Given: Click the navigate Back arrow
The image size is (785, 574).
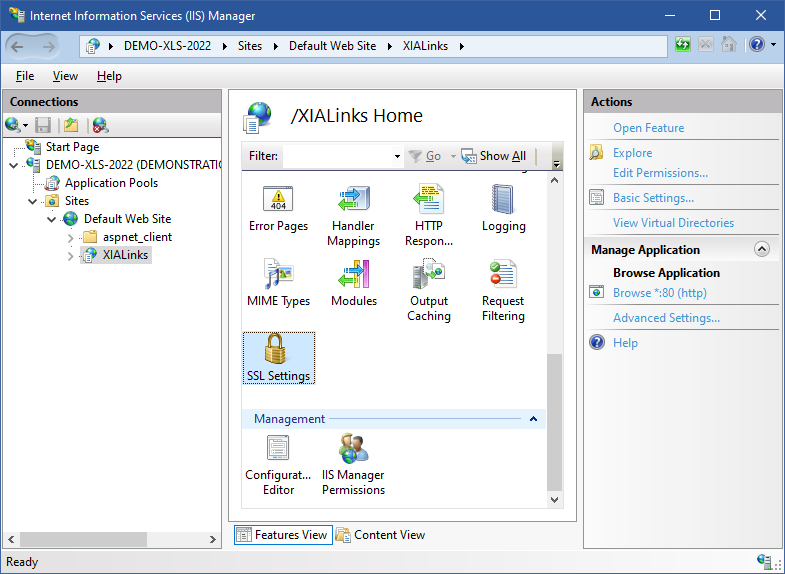Looking at the screenshot, I should [x=18, y=47].
